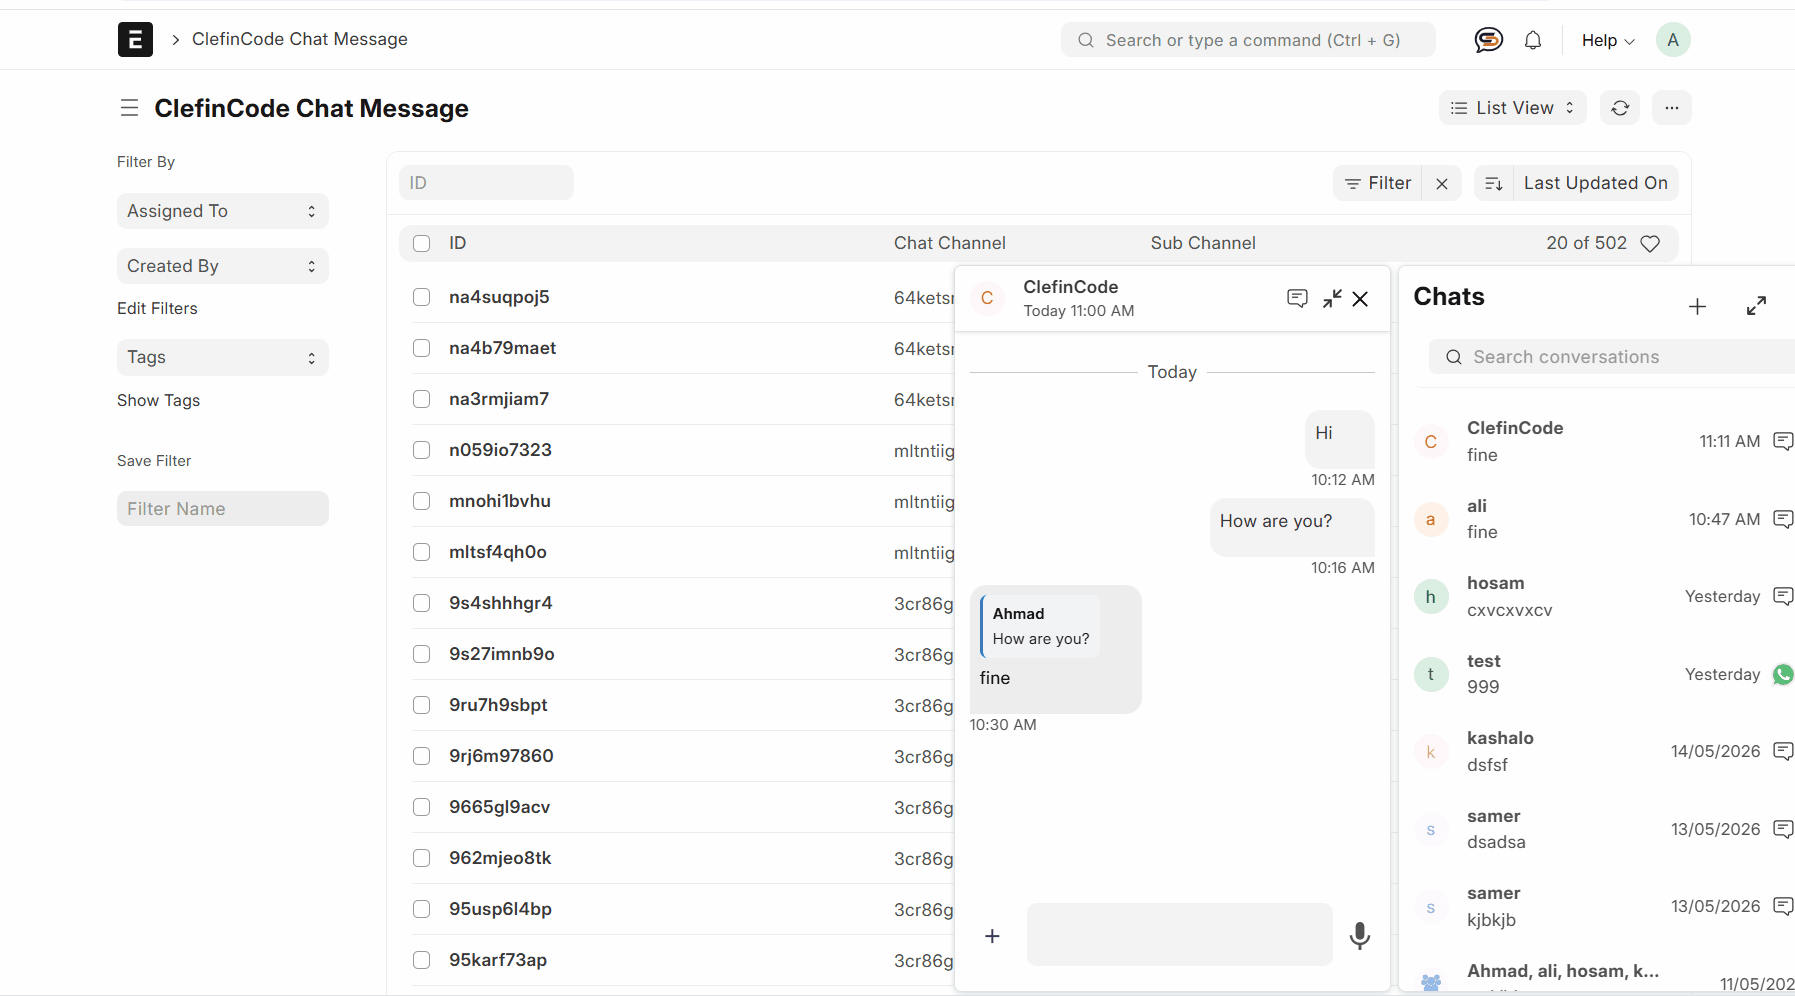Click the message text input box
Image resolution: width=1795 pixels, height=996 pixels.
[x=1179, y=934]
